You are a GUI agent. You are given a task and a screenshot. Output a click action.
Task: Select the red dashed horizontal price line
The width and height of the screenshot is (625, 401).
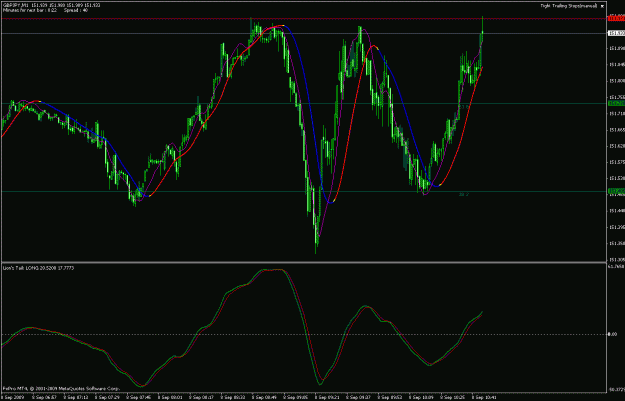pos(304,19)
